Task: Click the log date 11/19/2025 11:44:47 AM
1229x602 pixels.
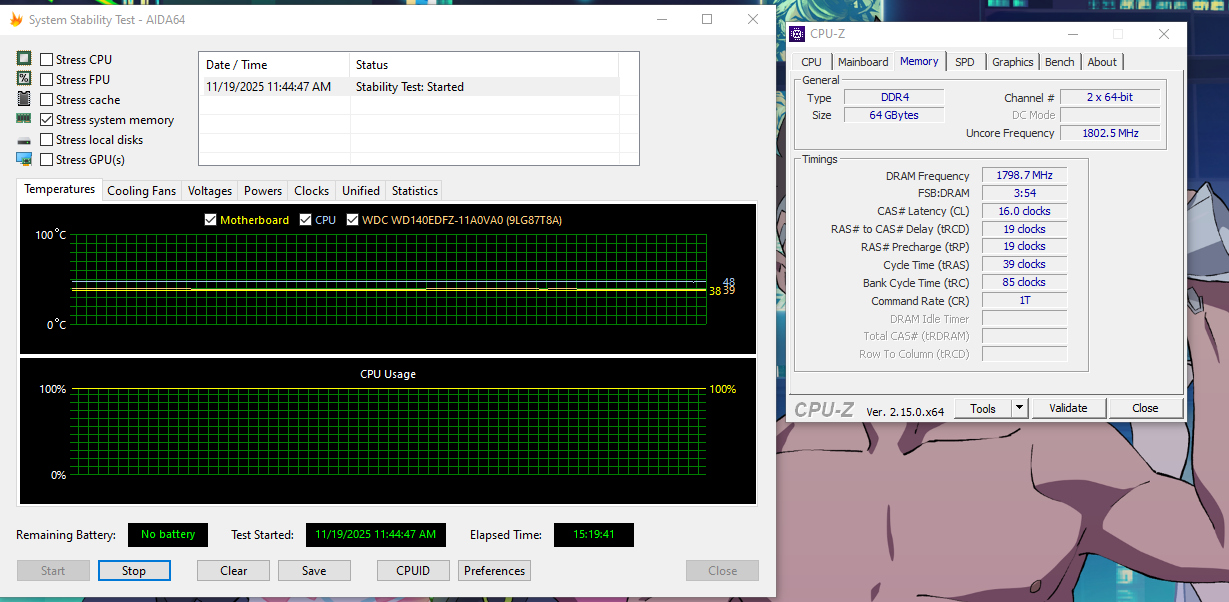Action: pos(268,87)
